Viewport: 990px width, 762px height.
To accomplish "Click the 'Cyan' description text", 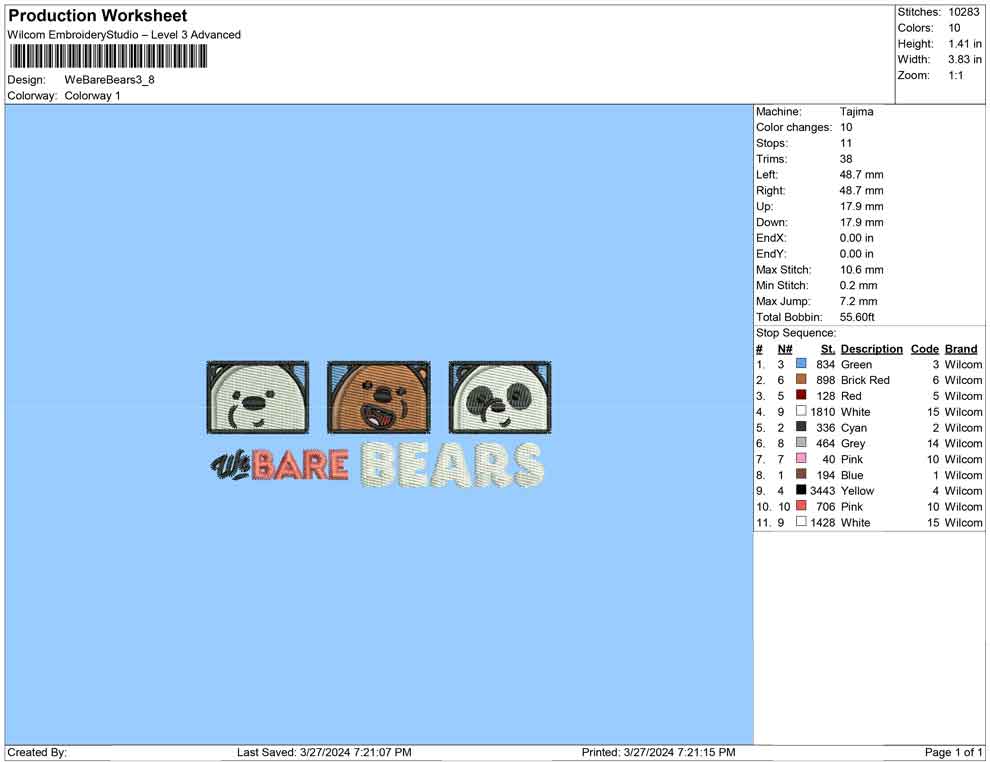I will 854,427.
